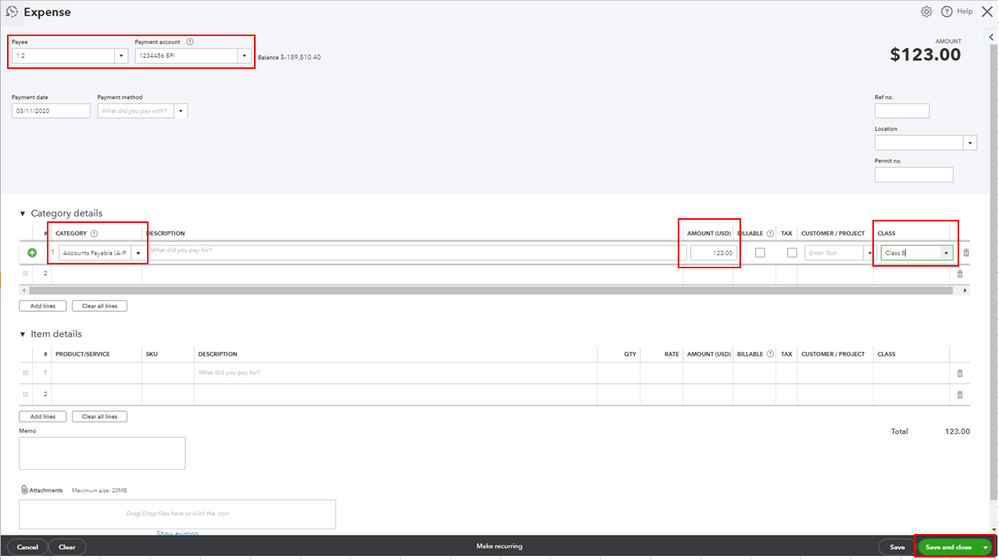The image size is (999, 560).
Task: Click the drag/drop files attachment area
Action: 177,513
